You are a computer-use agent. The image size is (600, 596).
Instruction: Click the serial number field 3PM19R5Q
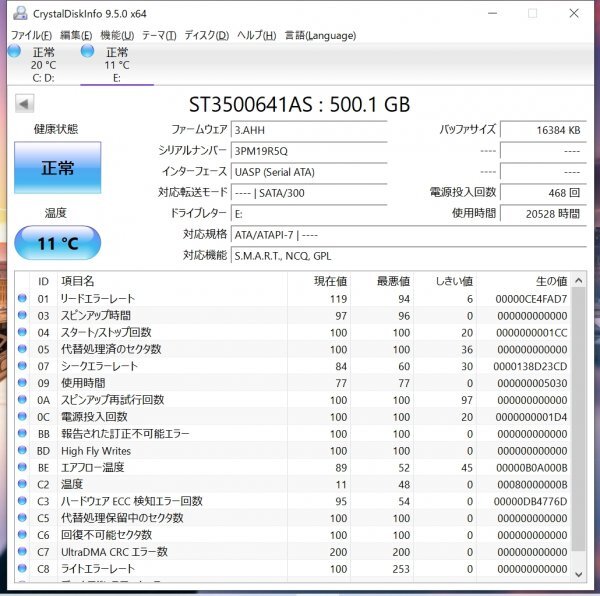pos(309,151)
